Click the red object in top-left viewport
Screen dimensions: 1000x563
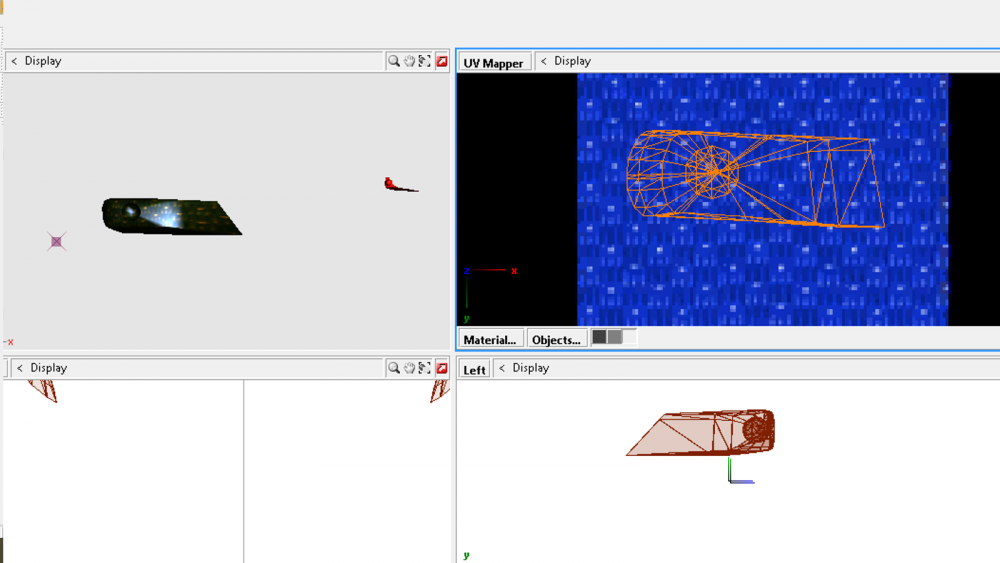400,185
